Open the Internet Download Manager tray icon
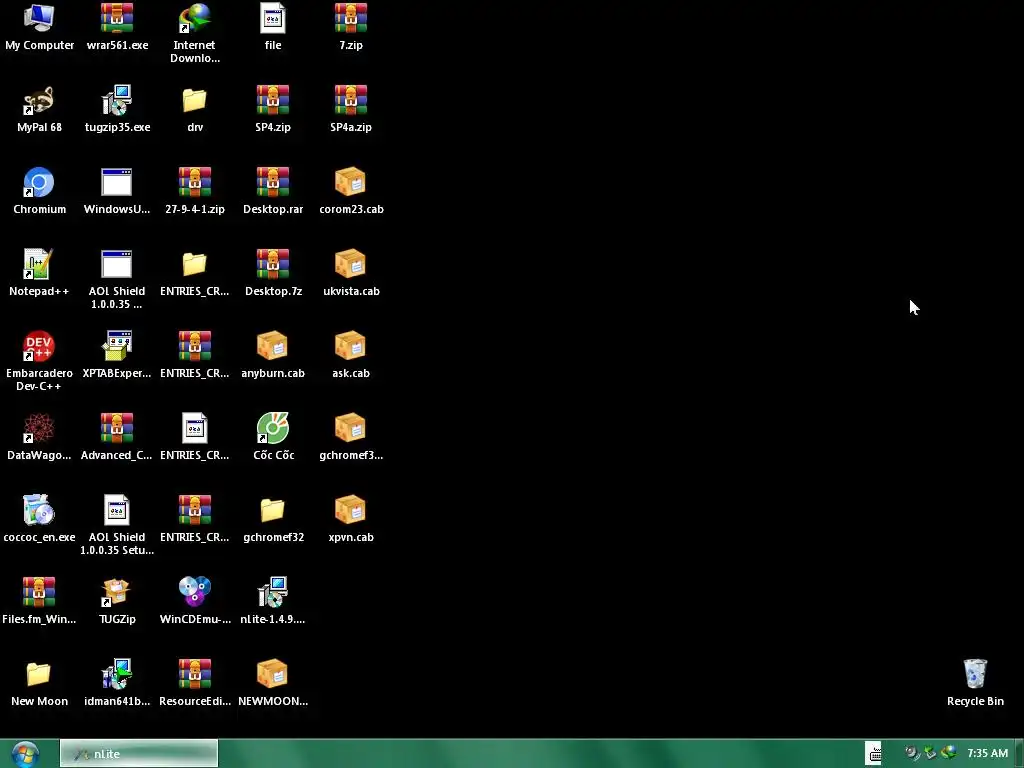The height and width of the screenshot is (768, 1024). (x=948, y=753)
